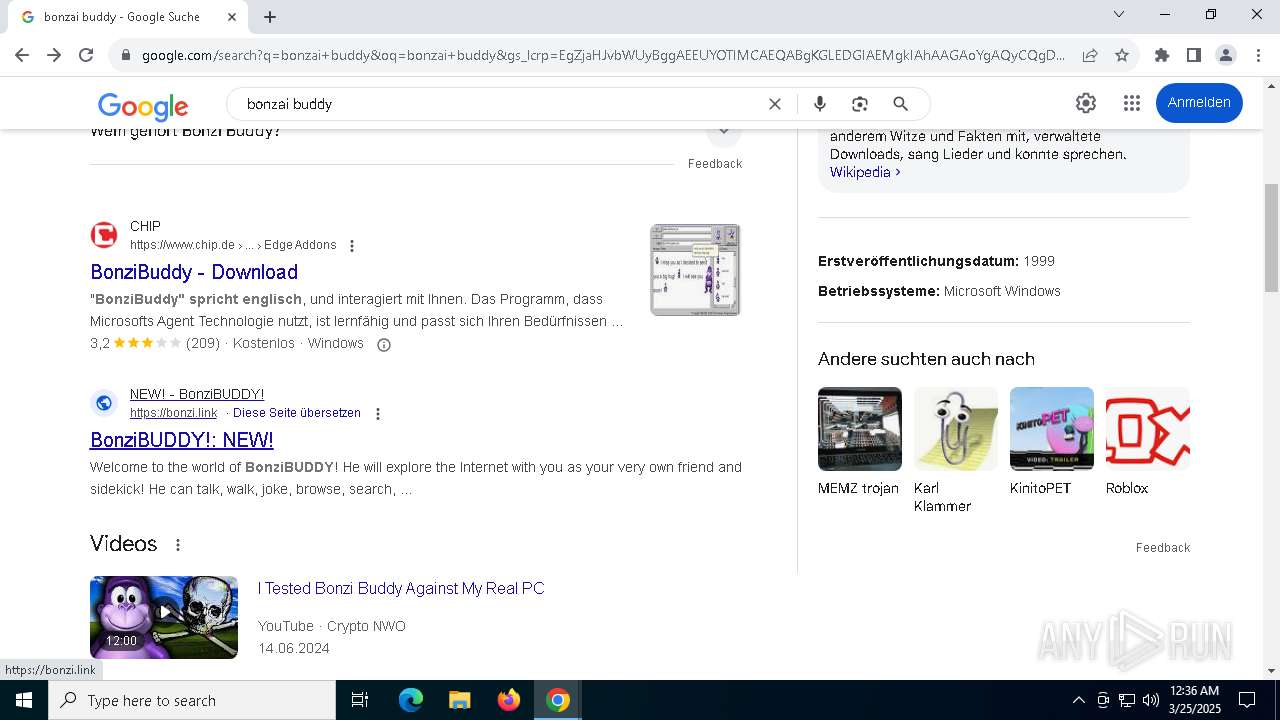Screen dimensions: 1280x720
Task: Open the Google apps grid
Action: tap(1132, 103)
